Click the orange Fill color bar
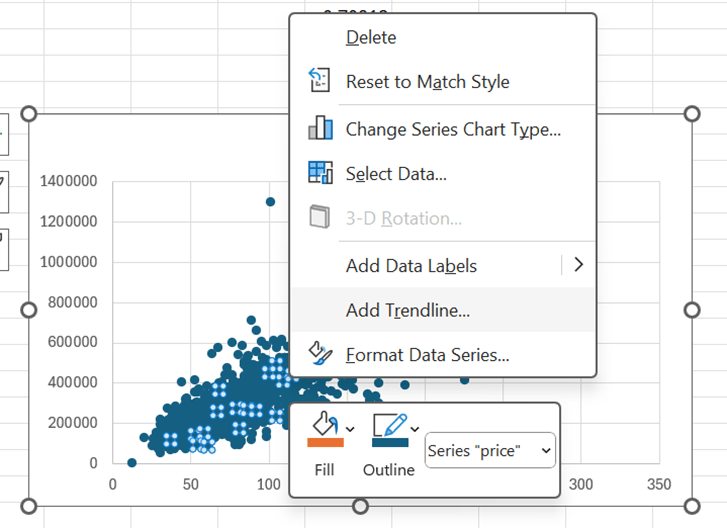This screenshot has width=727, height=528. pos(324,442)
